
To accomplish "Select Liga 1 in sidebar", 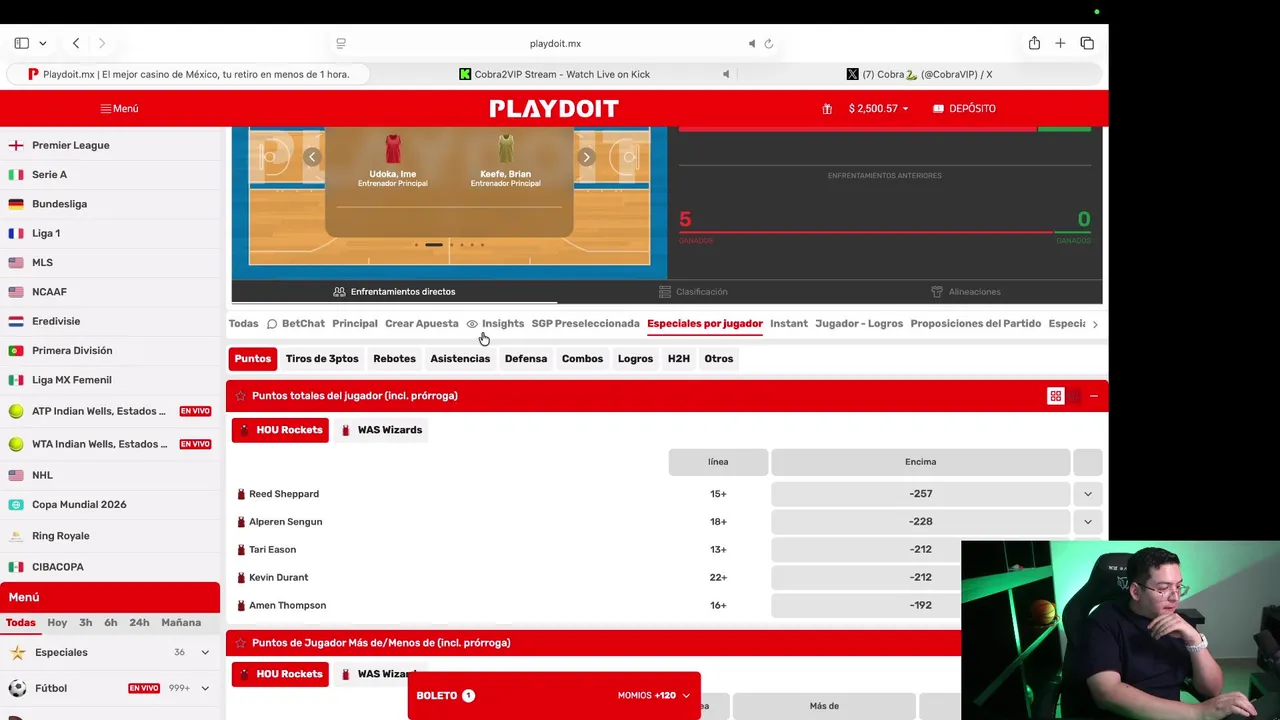I will click(x=110, y=233).
